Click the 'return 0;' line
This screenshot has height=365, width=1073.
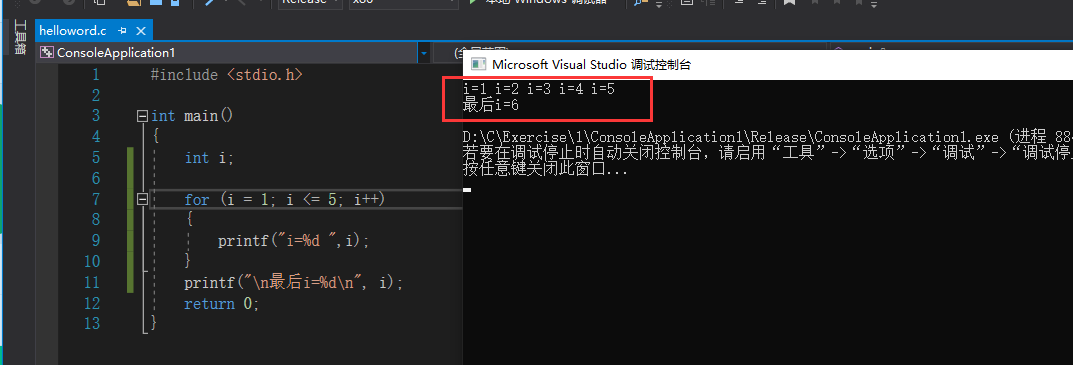coord(222,303)
